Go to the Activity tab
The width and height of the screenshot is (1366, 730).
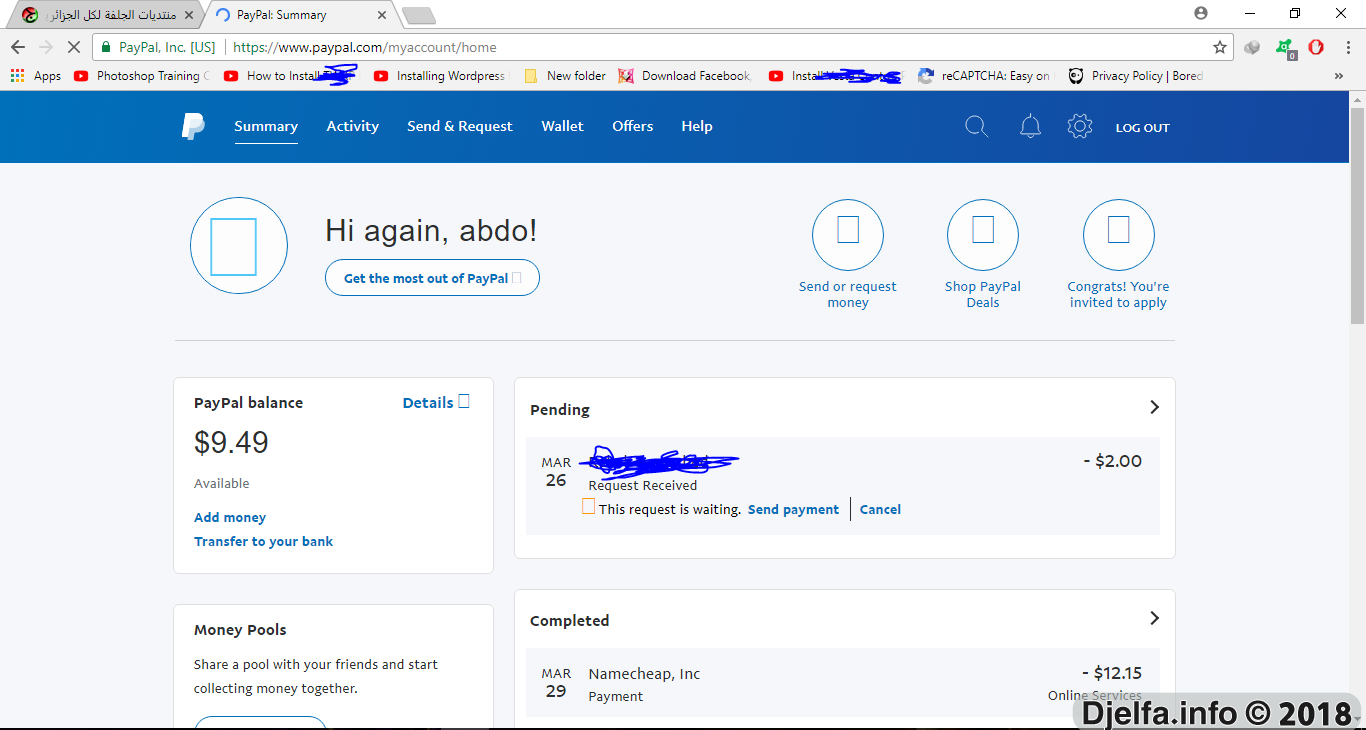(x=352, y=126)
